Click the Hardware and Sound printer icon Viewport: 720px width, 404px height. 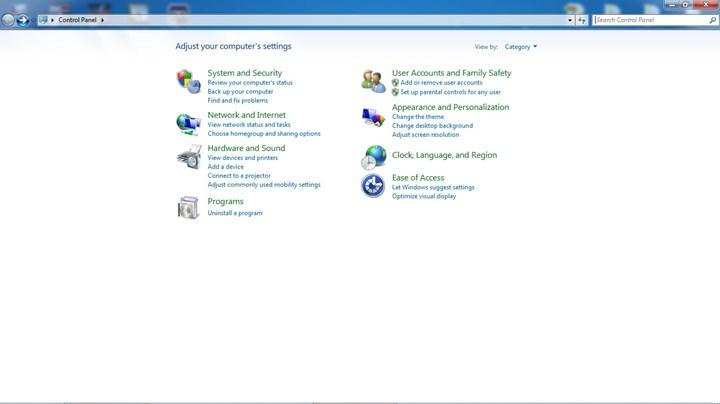[x=188, y=157]
